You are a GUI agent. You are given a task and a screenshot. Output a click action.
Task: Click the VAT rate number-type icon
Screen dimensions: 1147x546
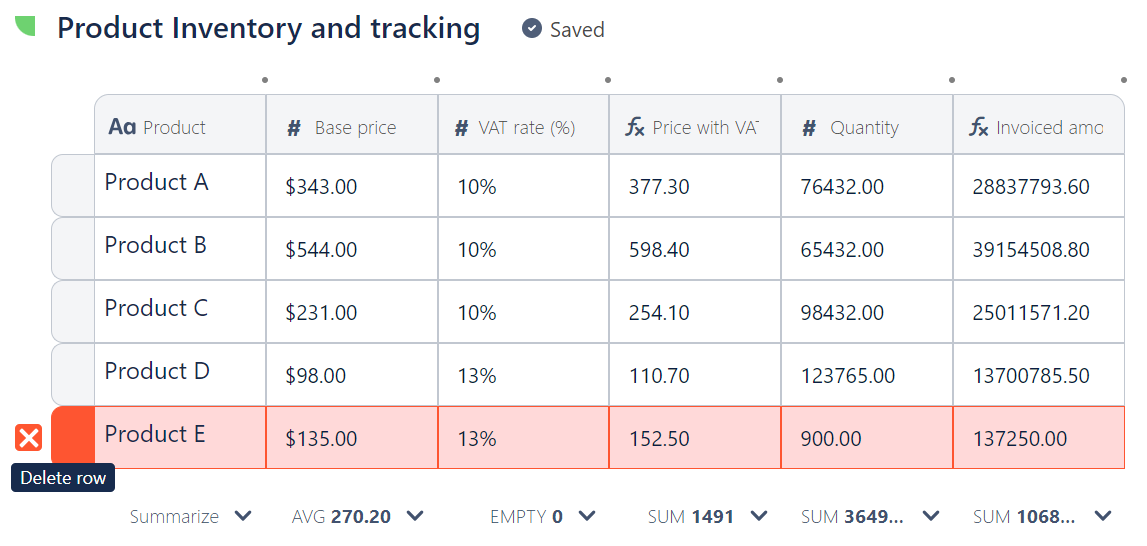(x=462, y=128)
